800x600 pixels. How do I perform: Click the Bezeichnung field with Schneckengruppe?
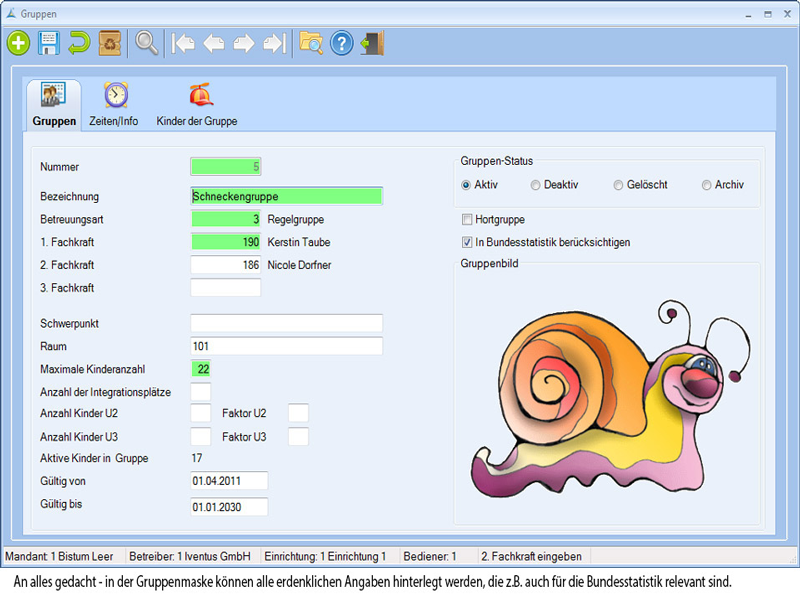click(286, 196)
